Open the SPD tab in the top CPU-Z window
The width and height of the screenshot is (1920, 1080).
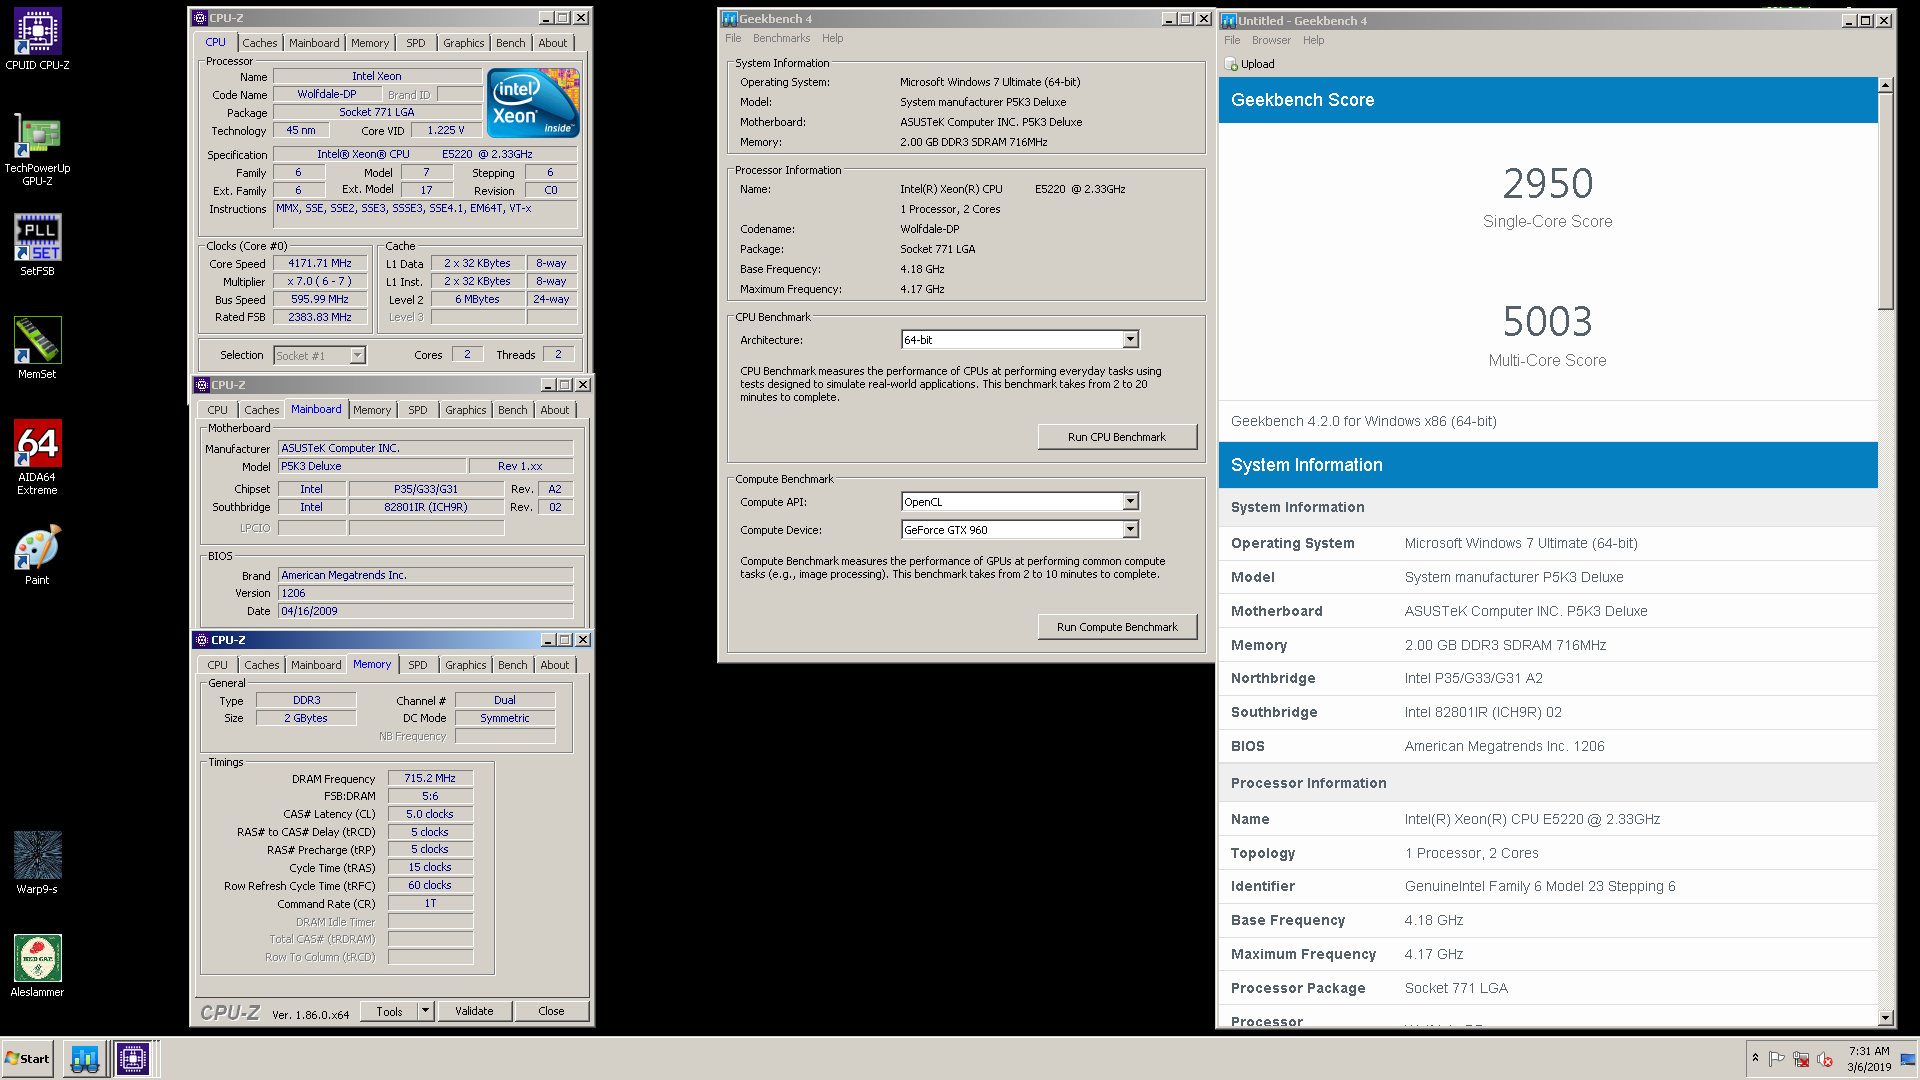pyautogui.click(x=416, y=43)
